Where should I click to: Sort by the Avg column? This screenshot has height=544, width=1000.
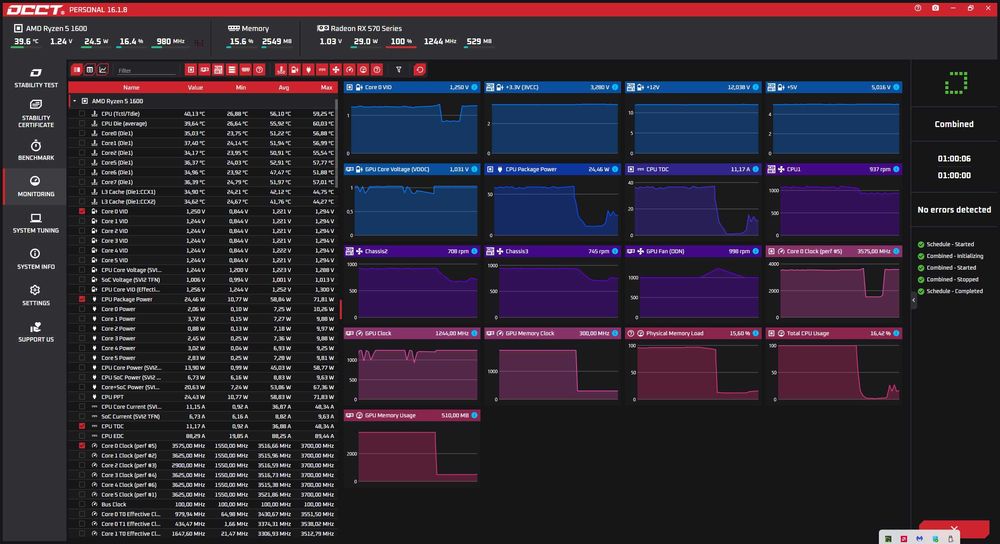click(x=284, y=87)
